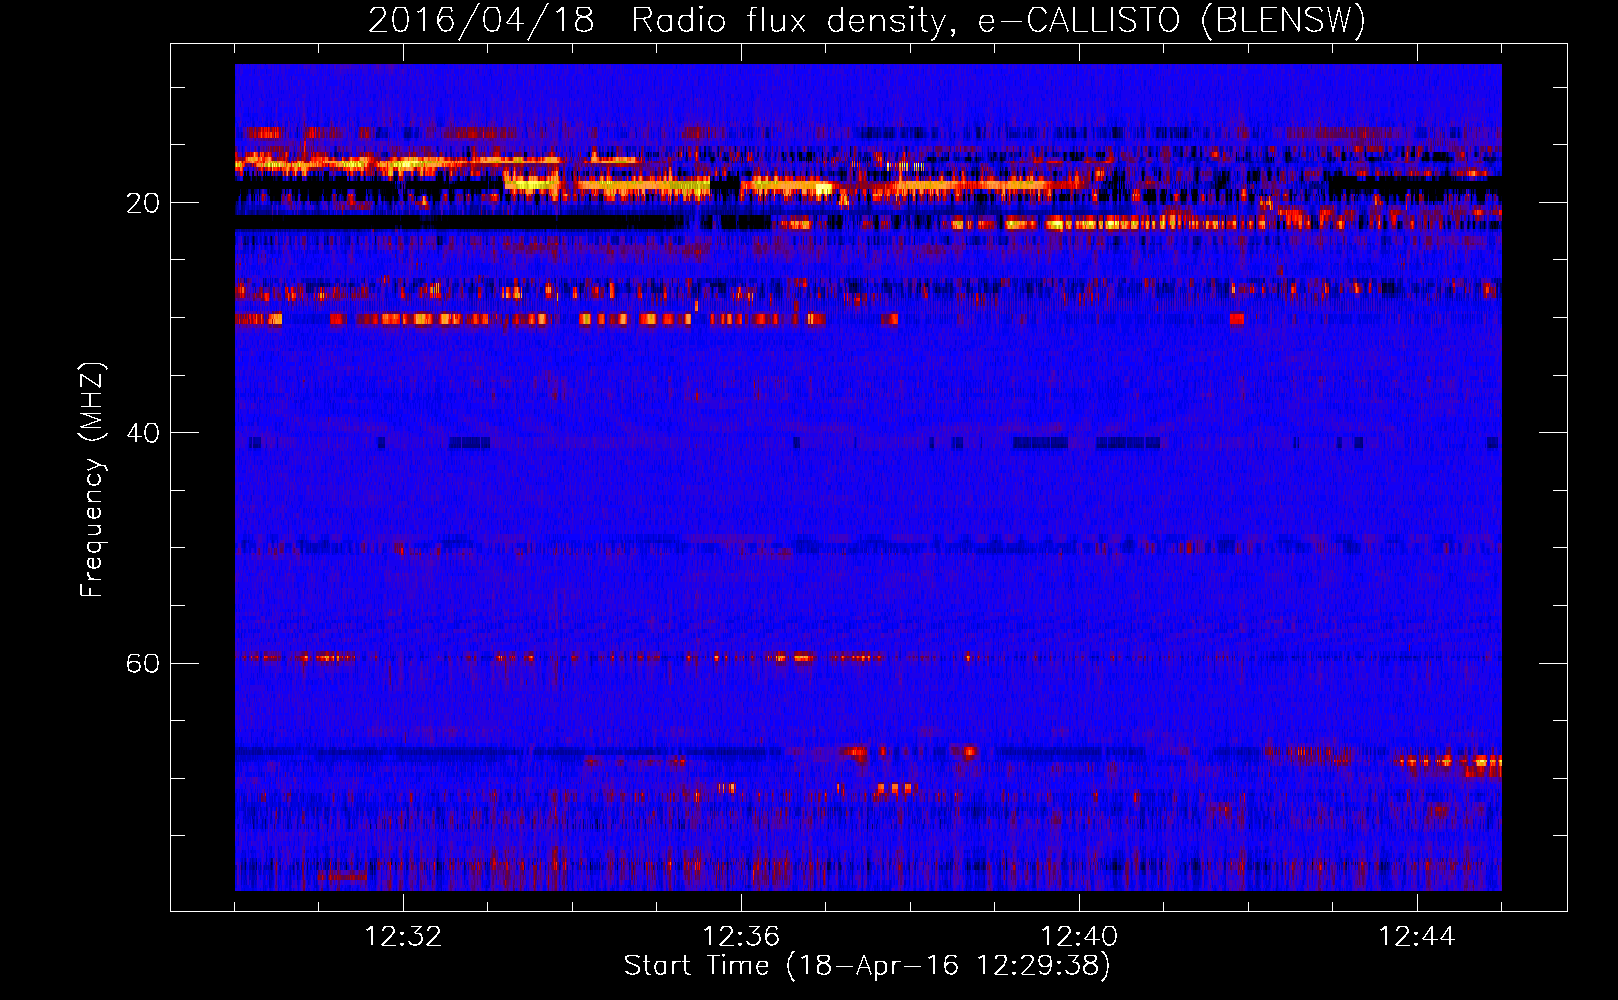Click the '12:44' time axis label
1618x1000 pixels.
pos(1417,937)
